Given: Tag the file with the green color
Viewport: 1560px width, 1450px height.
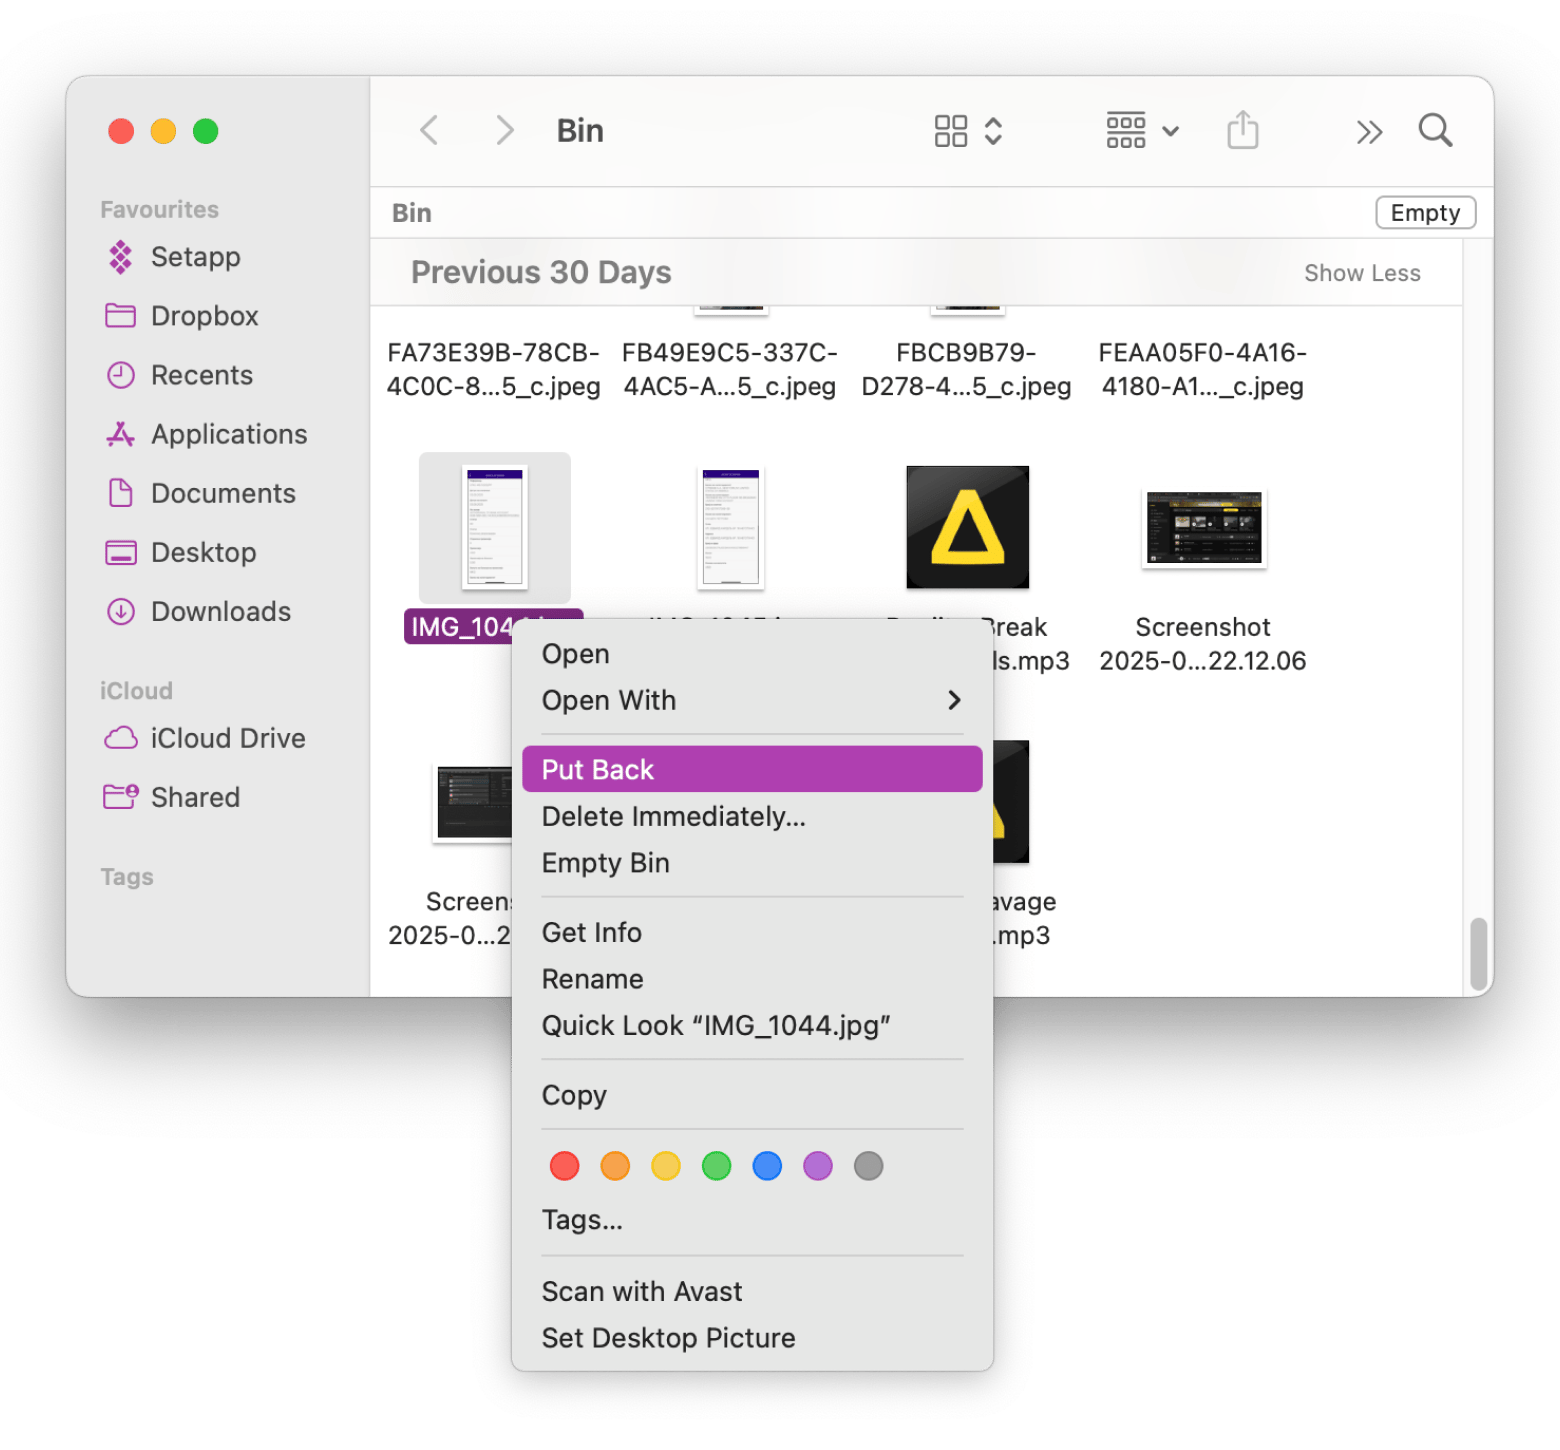Looking at the screenshot, I should (716, 1165).
